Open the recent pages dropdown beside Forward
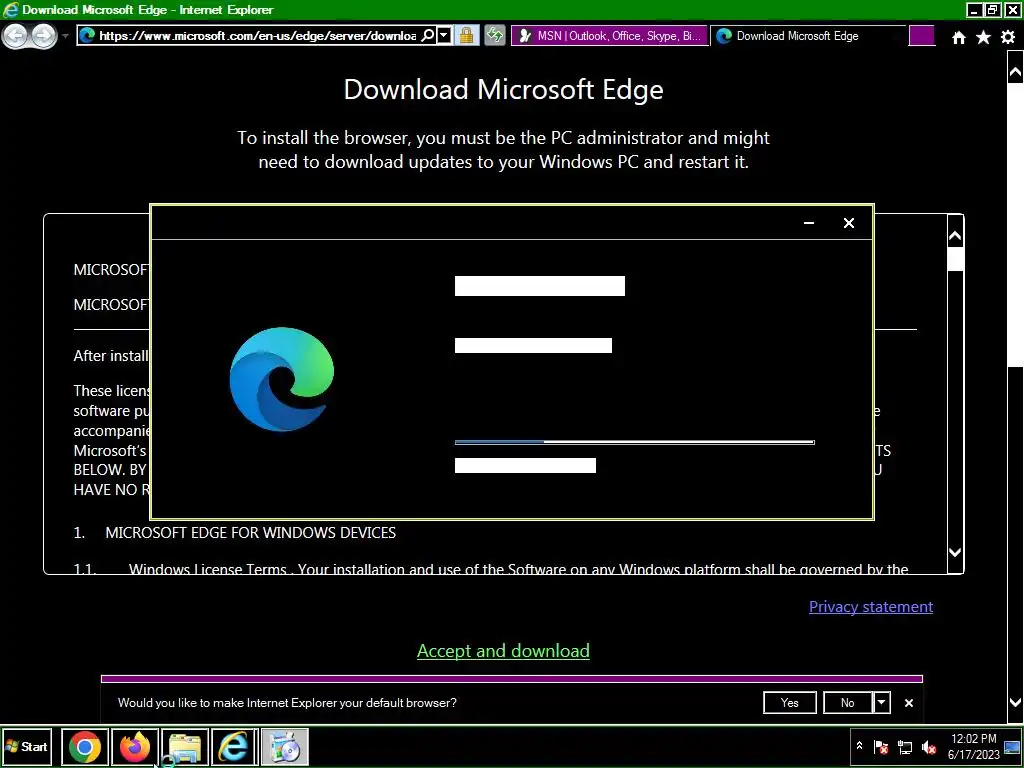The height and width of the screenshot is (768, 1024). [65, 36]
